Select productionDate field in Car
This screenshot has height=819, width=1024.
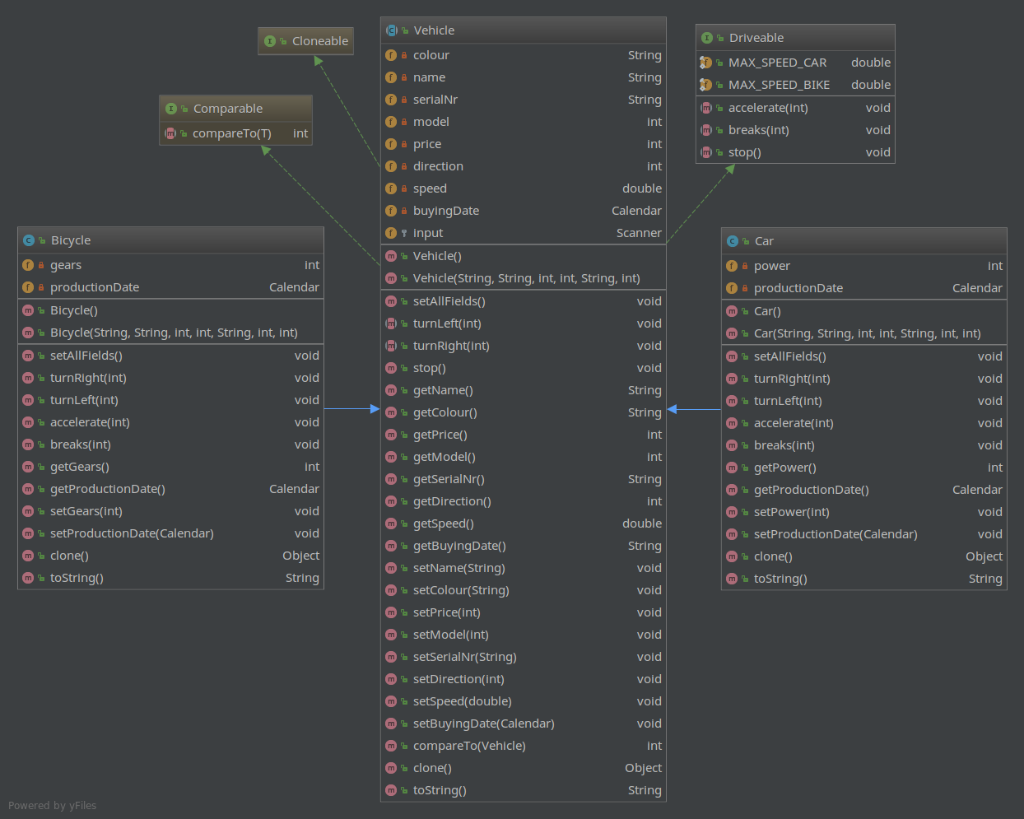click(864, 288)
